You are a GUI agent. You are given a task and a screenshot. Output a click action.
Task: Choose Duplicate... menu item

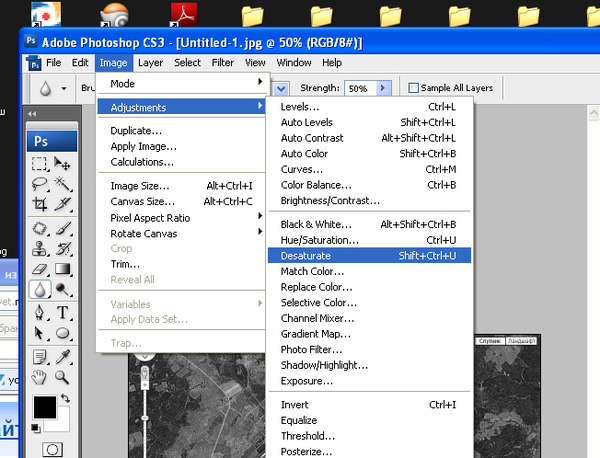coord(181,130)
